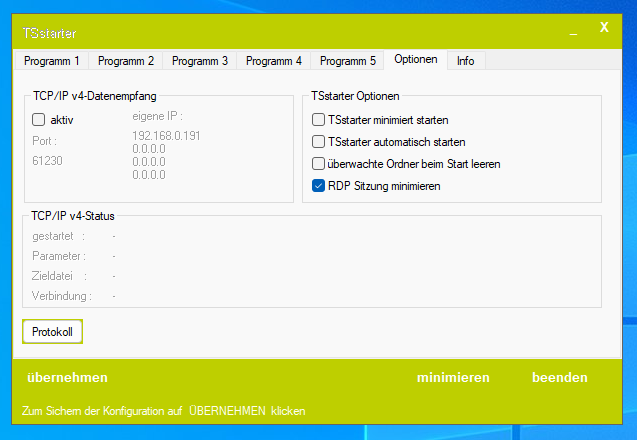The height and width of the screenshot is (440, 637).
Task: Select the Programm 3 tab
Action: (x=199, y=61)
